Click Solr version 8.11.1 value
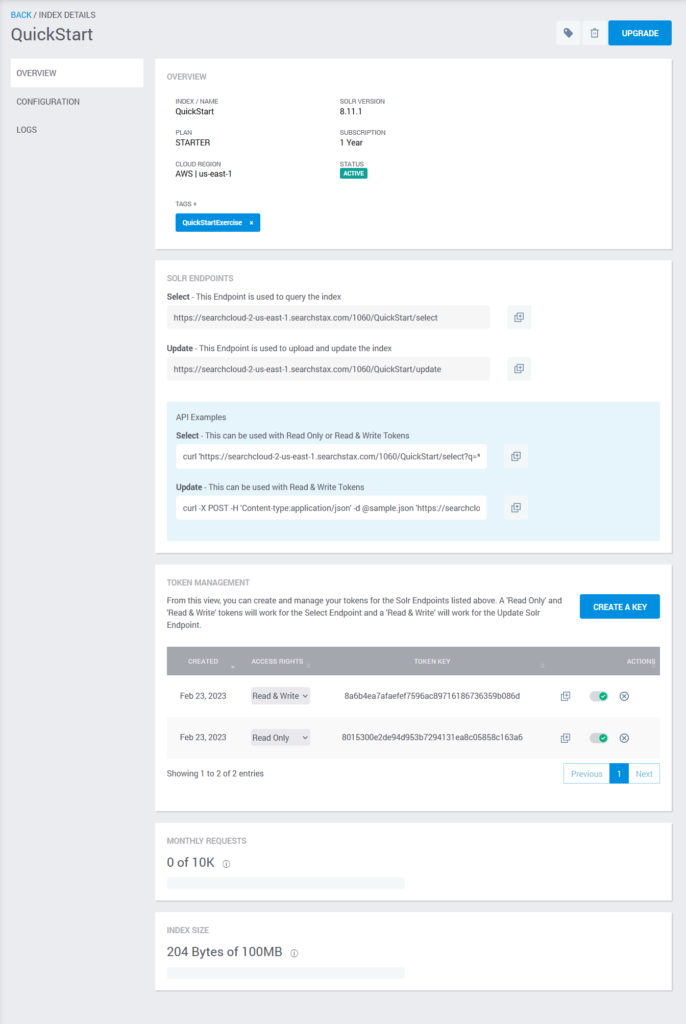Viewport: 686px width, 1024px height. tap(351, 112)
